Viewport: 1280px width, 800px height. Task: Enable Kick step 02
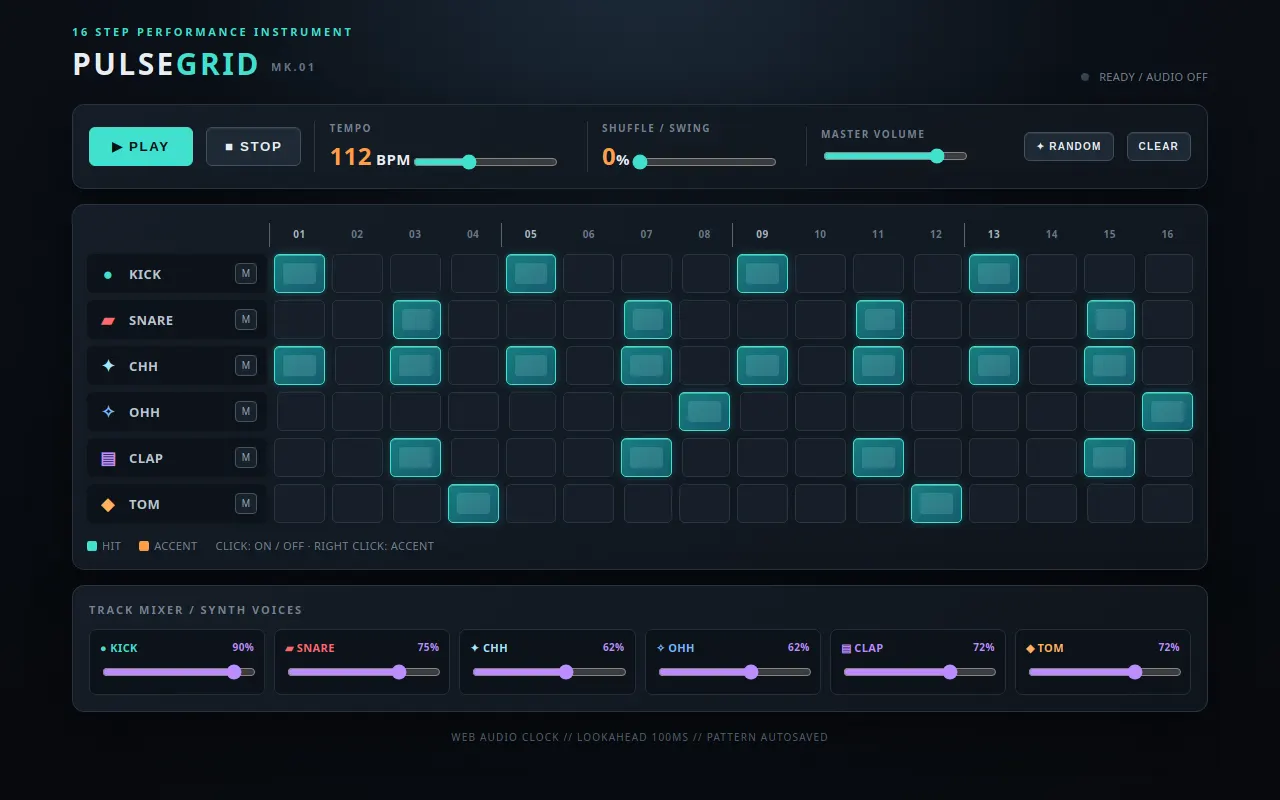click(357, 273)
